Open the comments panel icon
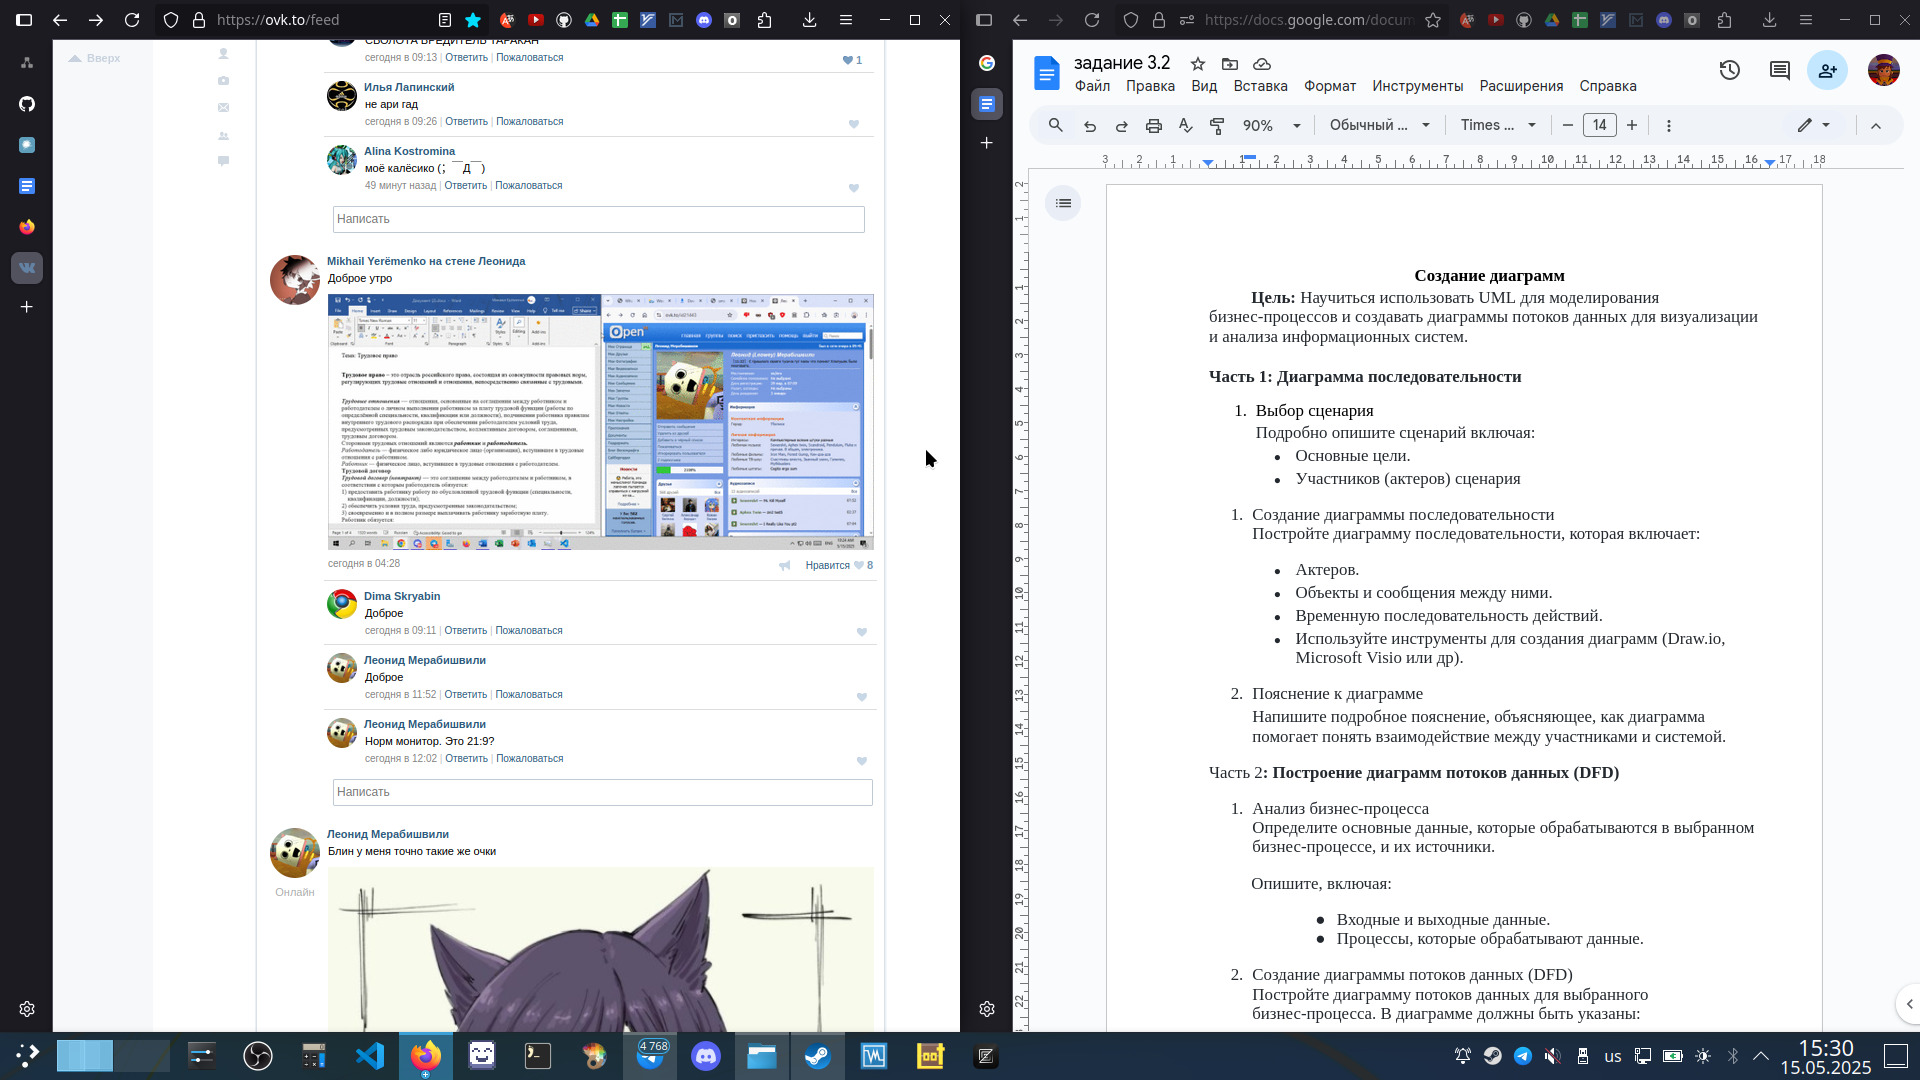Screen dimensions: 1920x1080 click(x=1779, y=70)
